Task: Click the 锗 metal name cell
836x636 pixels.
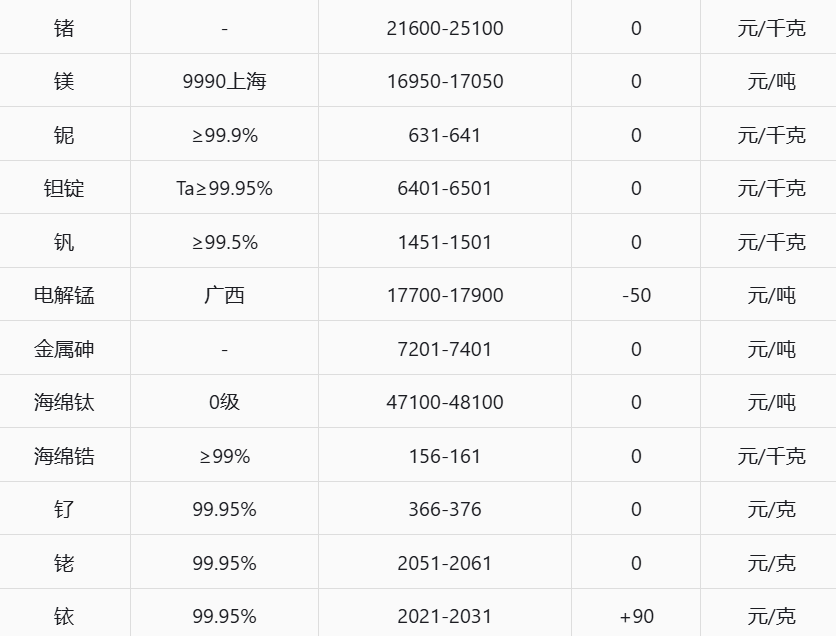Action: click(x=64, y=28)
